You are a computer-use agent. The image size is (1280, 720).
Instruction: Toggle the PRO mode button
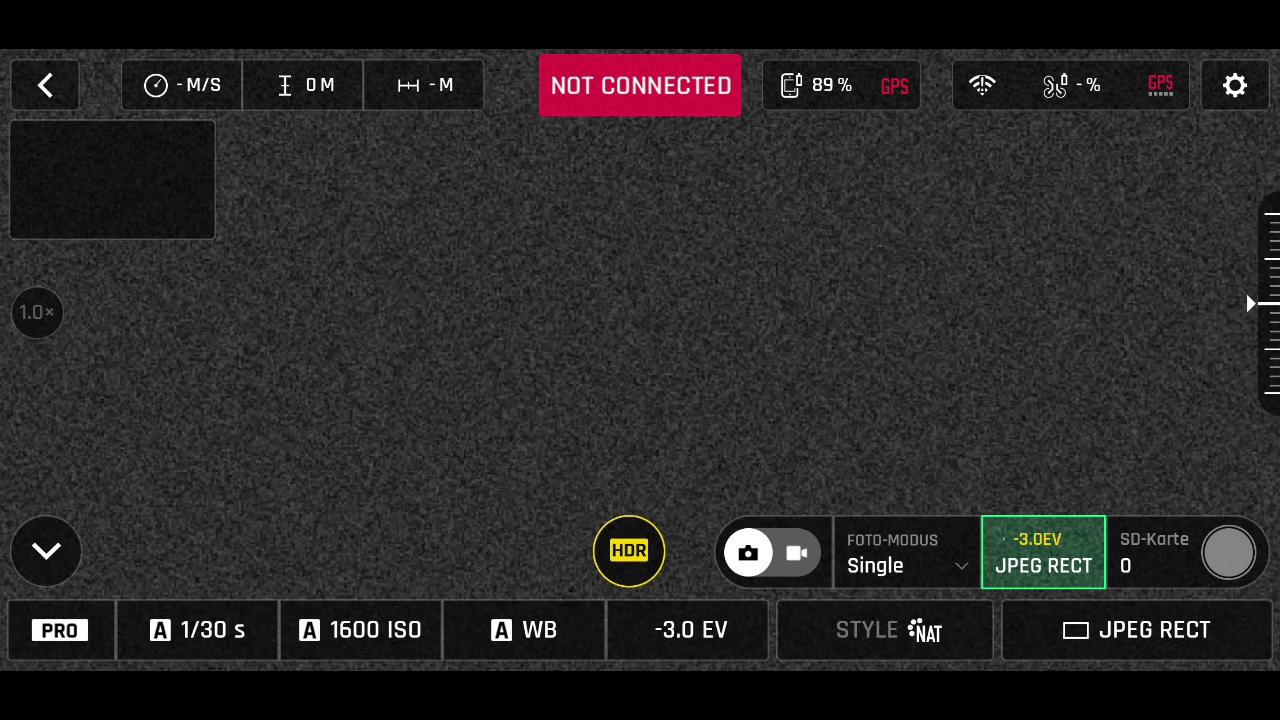coord(60,630)
